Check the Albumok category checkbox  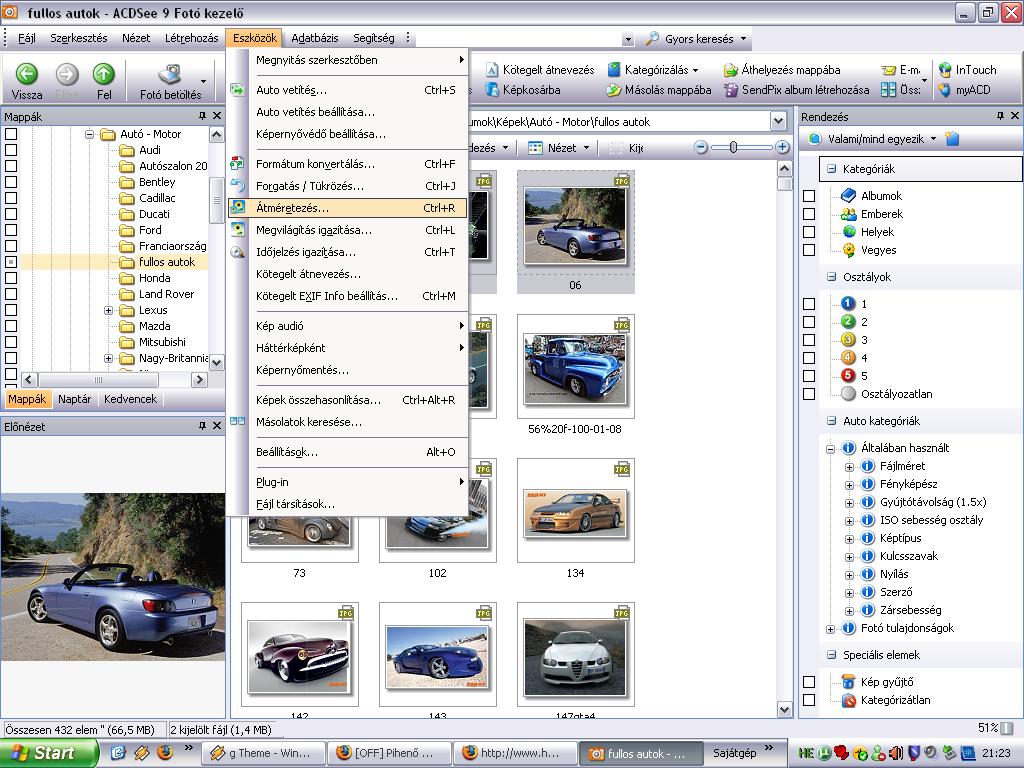(809, 196)
